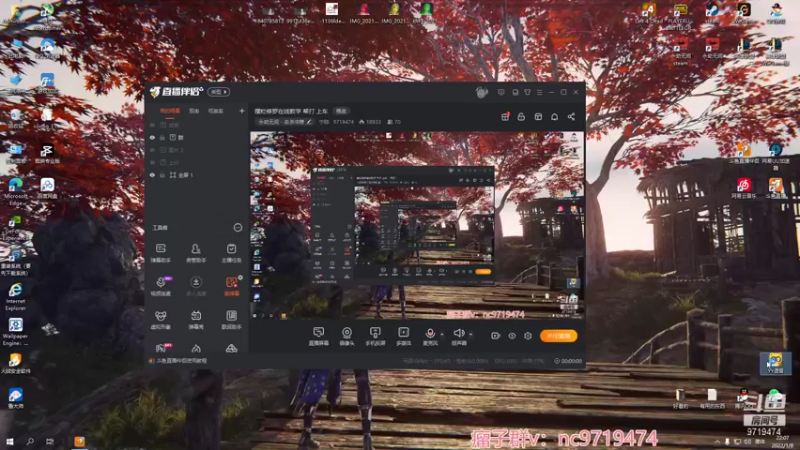Click the taskbar search magnifier
This screenshot has height=450, width=800.
30,441
